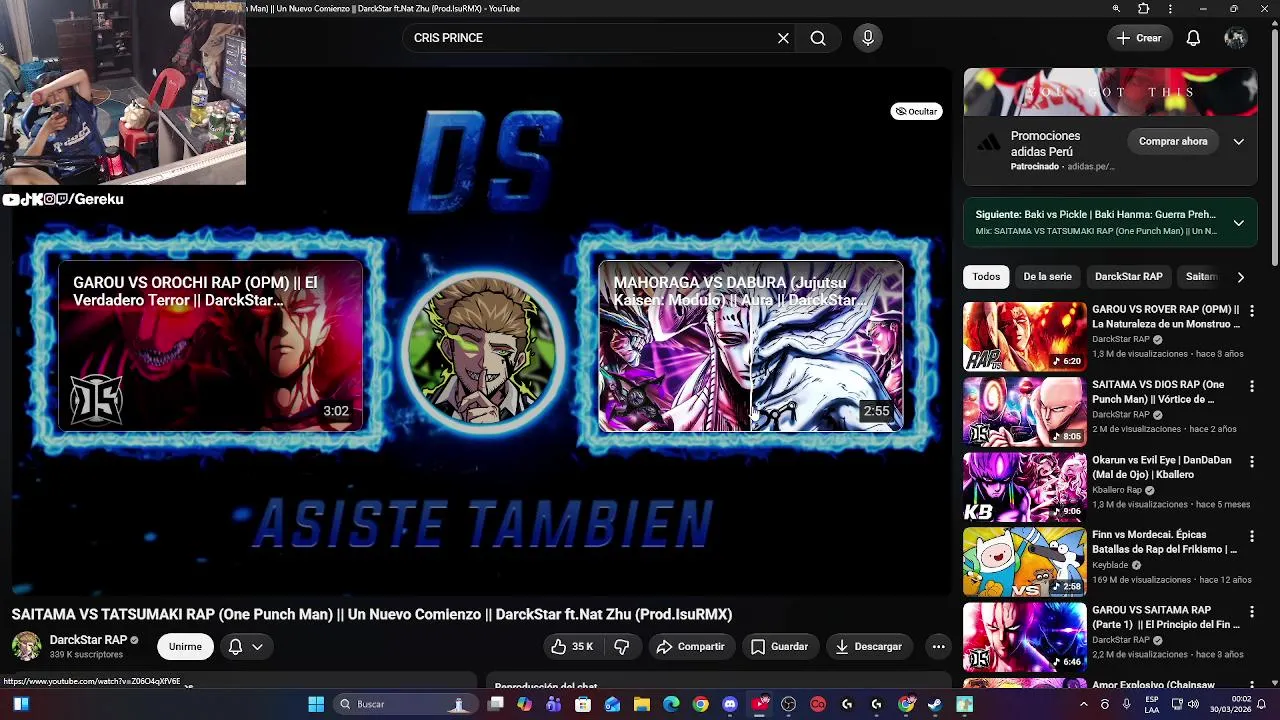Select the Todos filter chip

(986, 277)
